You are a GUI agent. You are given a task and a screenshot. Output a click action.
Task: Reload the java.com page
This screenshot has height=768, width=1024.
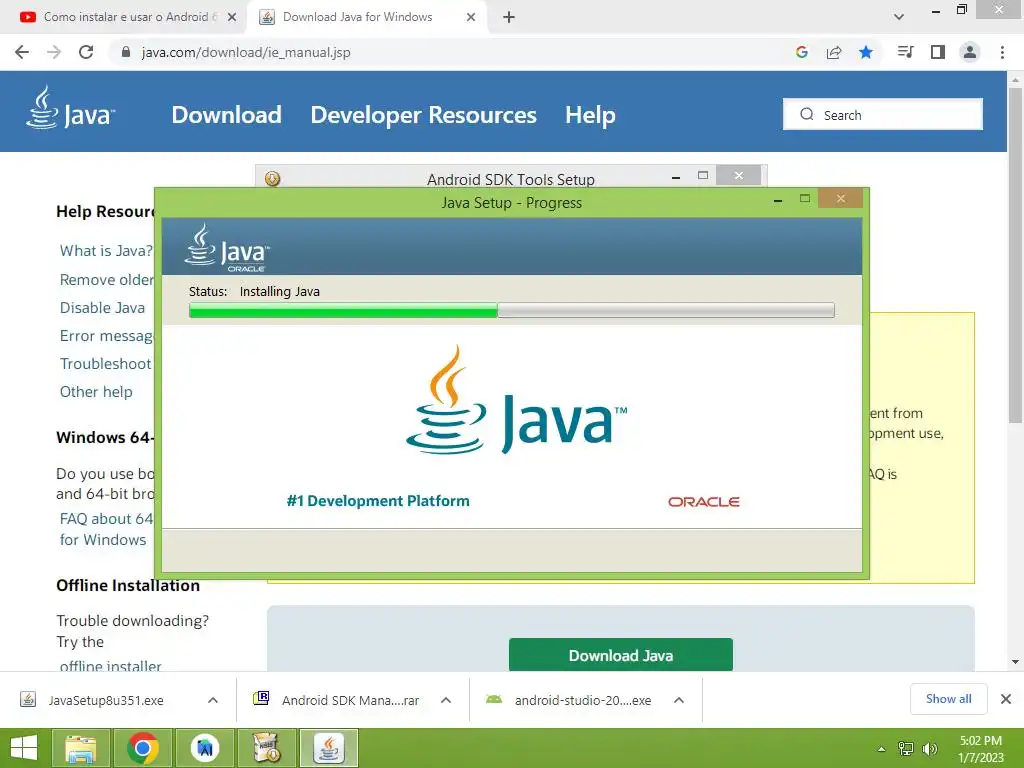(86, 52)
